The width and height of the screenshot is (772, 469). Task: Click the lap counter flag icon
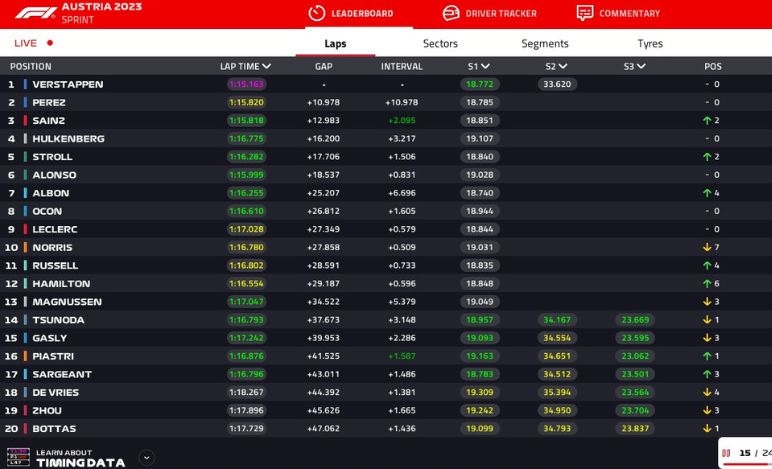pyautogui.click(x=726, y=453)
